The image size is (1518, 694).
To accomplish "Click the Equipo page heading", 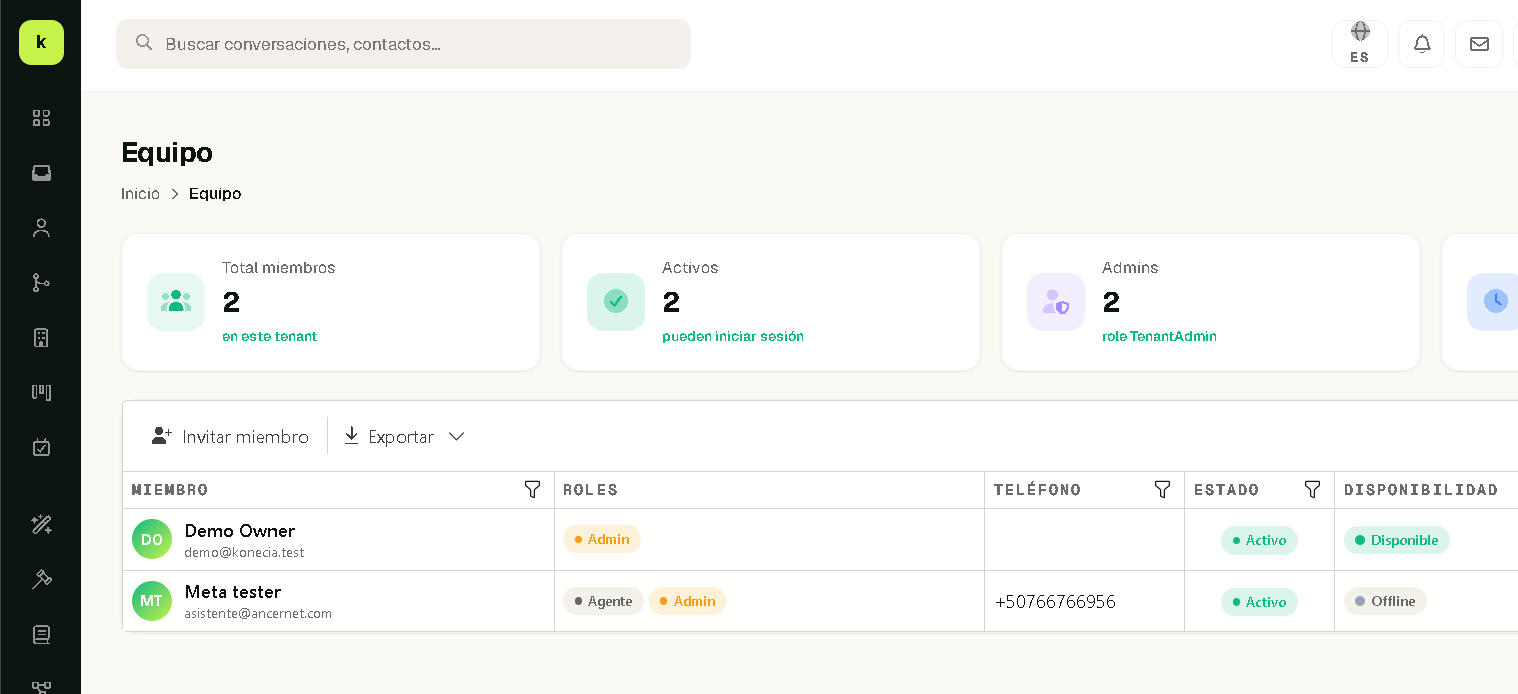I will tap(167, 152).
